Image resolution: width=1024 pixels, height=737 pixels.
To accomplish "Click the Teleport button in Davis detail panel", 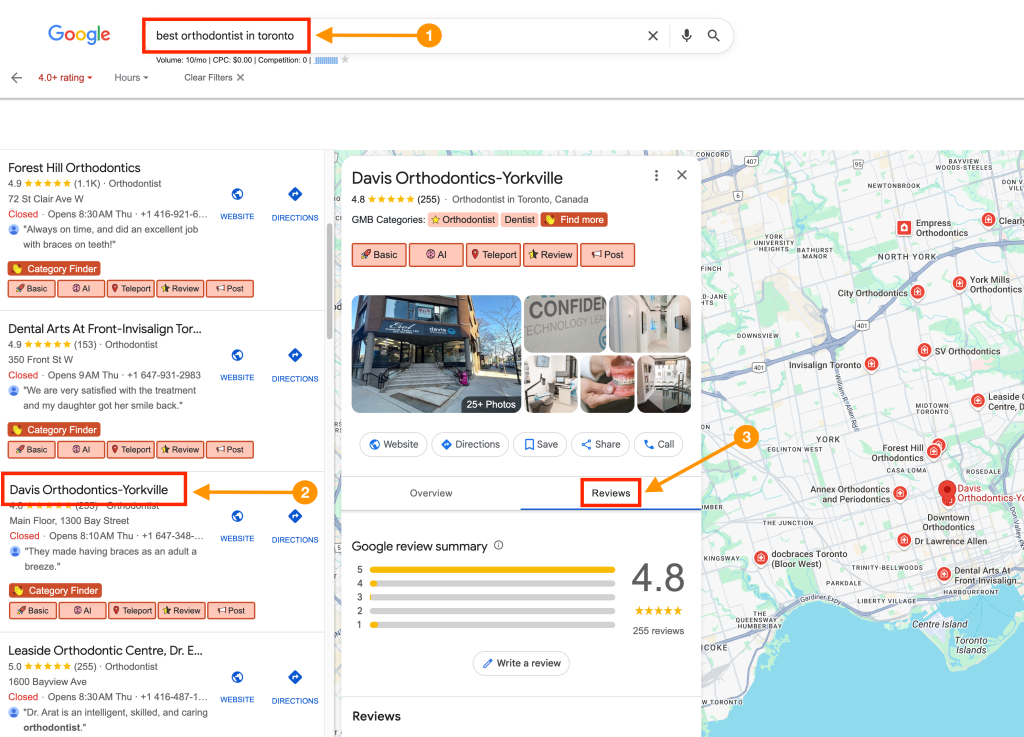I will (493, 255).
